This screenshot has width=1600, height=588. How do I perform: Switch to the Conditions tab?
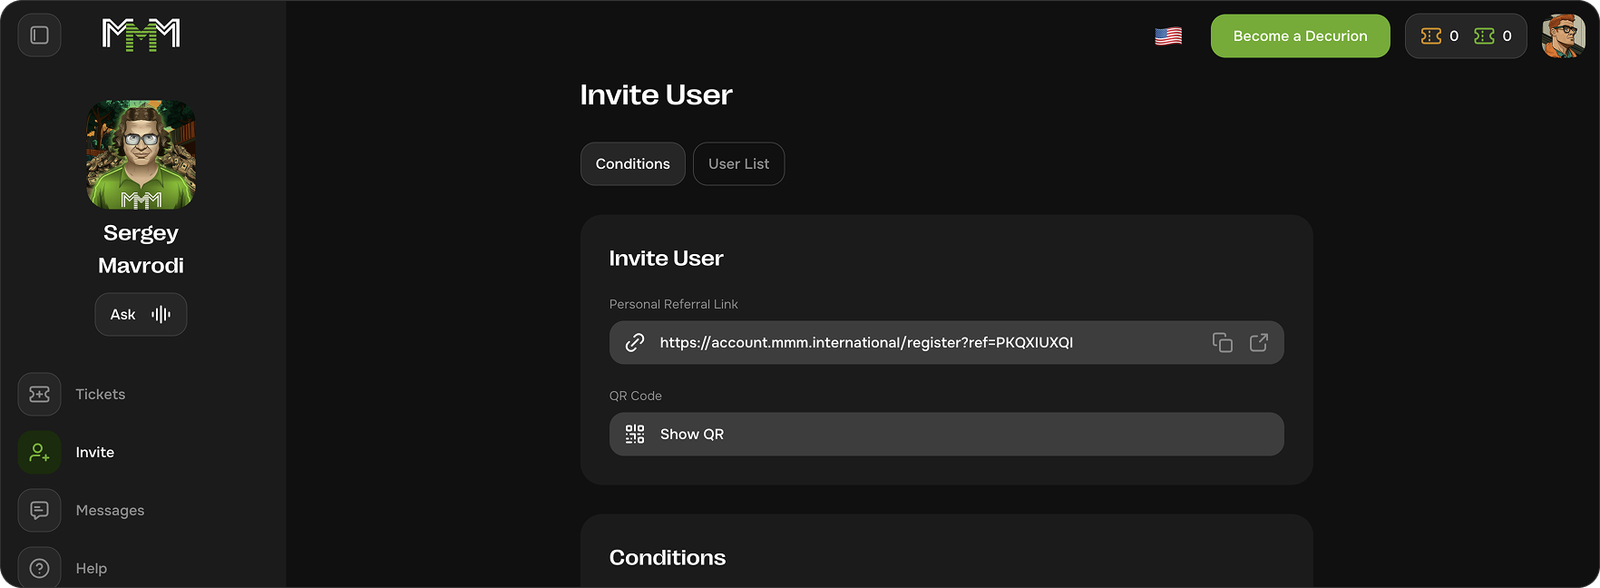633,164
